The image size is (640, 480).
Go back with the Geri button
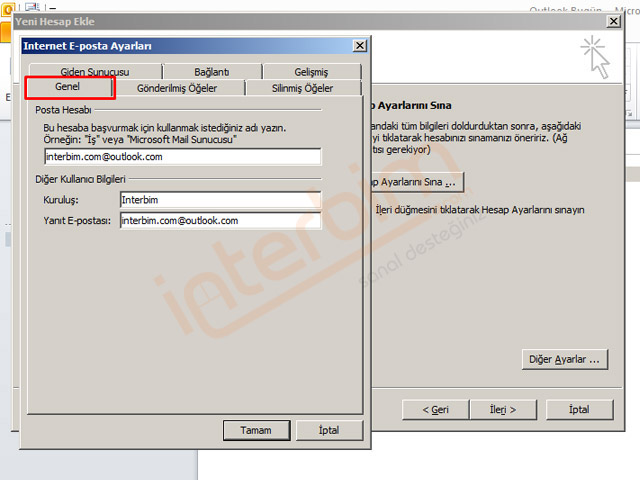[435, 409]
